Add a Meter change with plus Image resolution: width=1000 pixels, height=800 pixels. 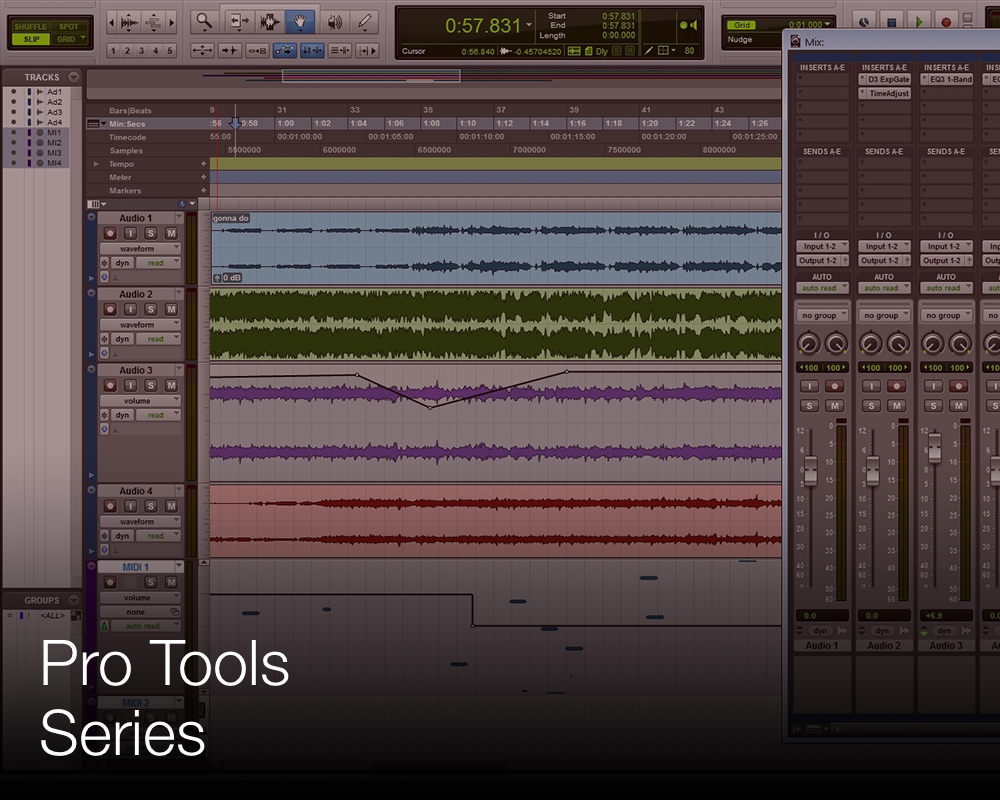[203, 177]
